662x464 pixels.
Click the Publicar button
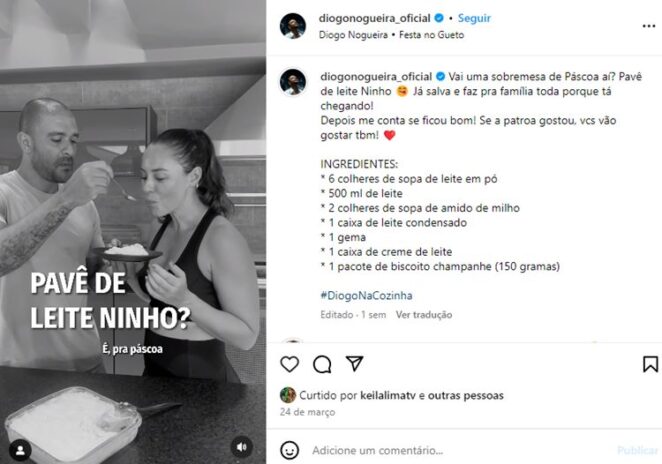click(x=637, y=450)
